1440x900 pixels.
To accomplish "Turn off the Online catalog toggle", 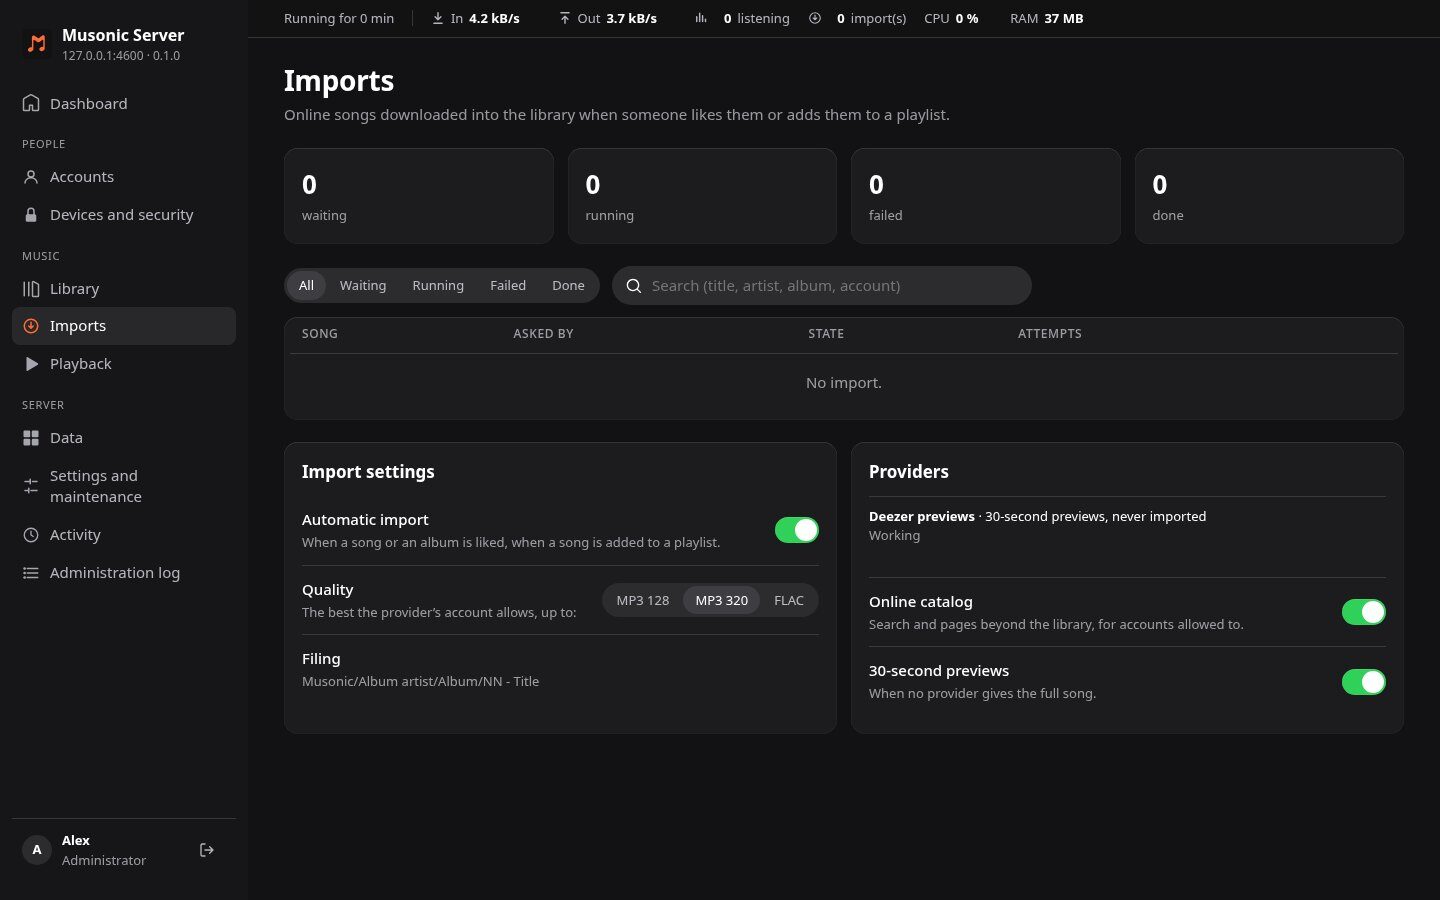I will 1364,612.
